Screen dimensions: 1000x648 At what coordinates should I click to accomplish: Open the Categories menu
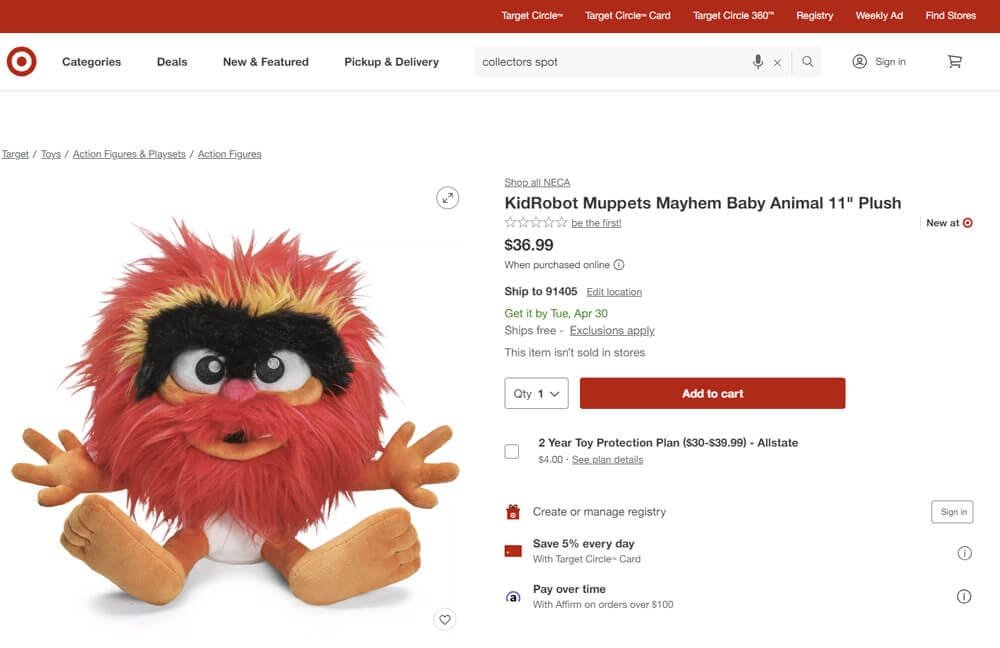pos(90,61)
